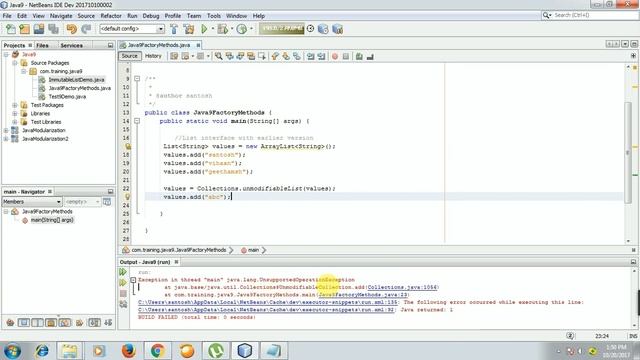The image size is (640, 360).
Task: Toggle a bookmark on the current line
Action: click(297, 56)
